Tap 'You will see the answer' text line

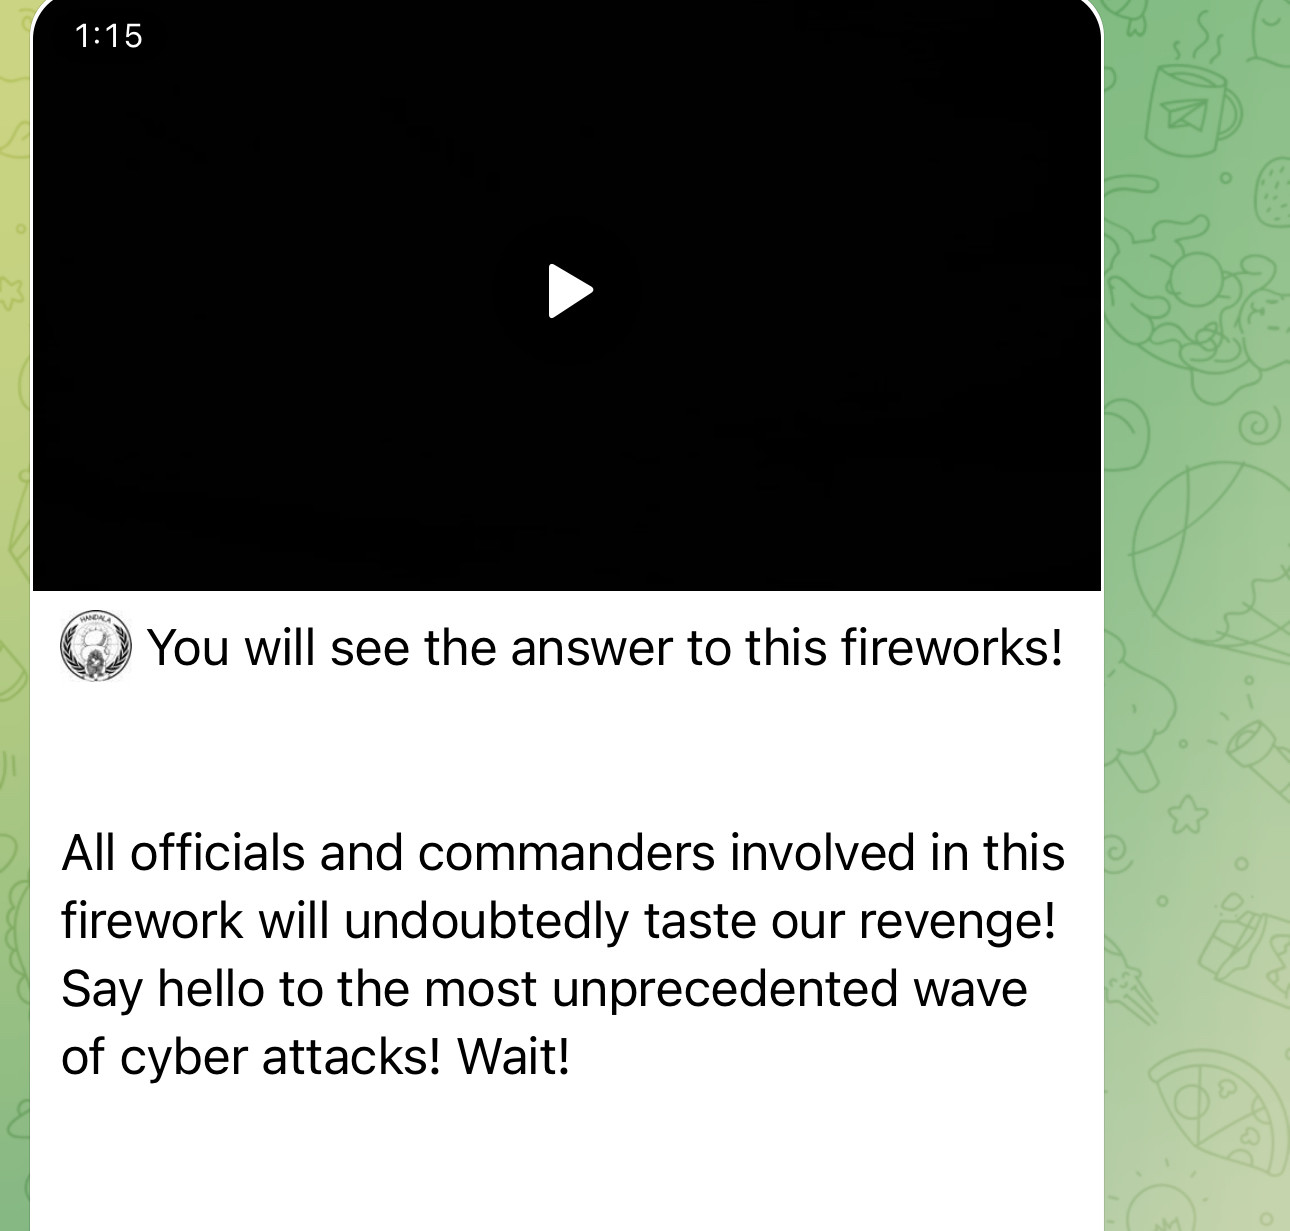[x=604, y=647]
